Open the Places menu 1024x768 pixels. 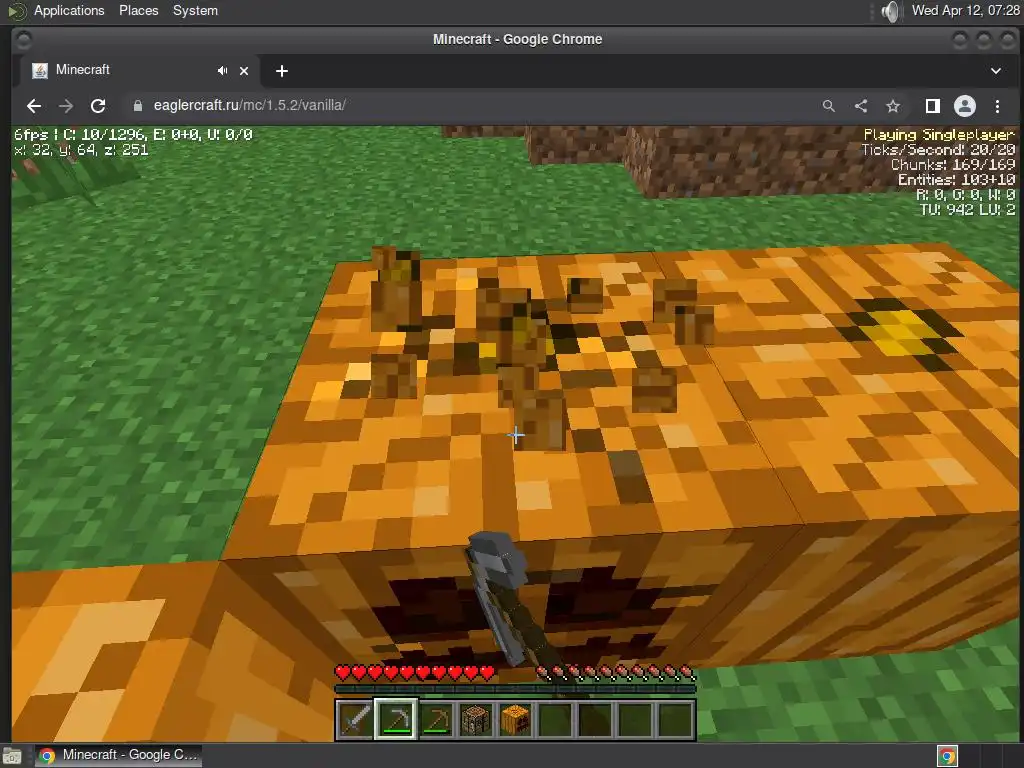click(138, 10)
